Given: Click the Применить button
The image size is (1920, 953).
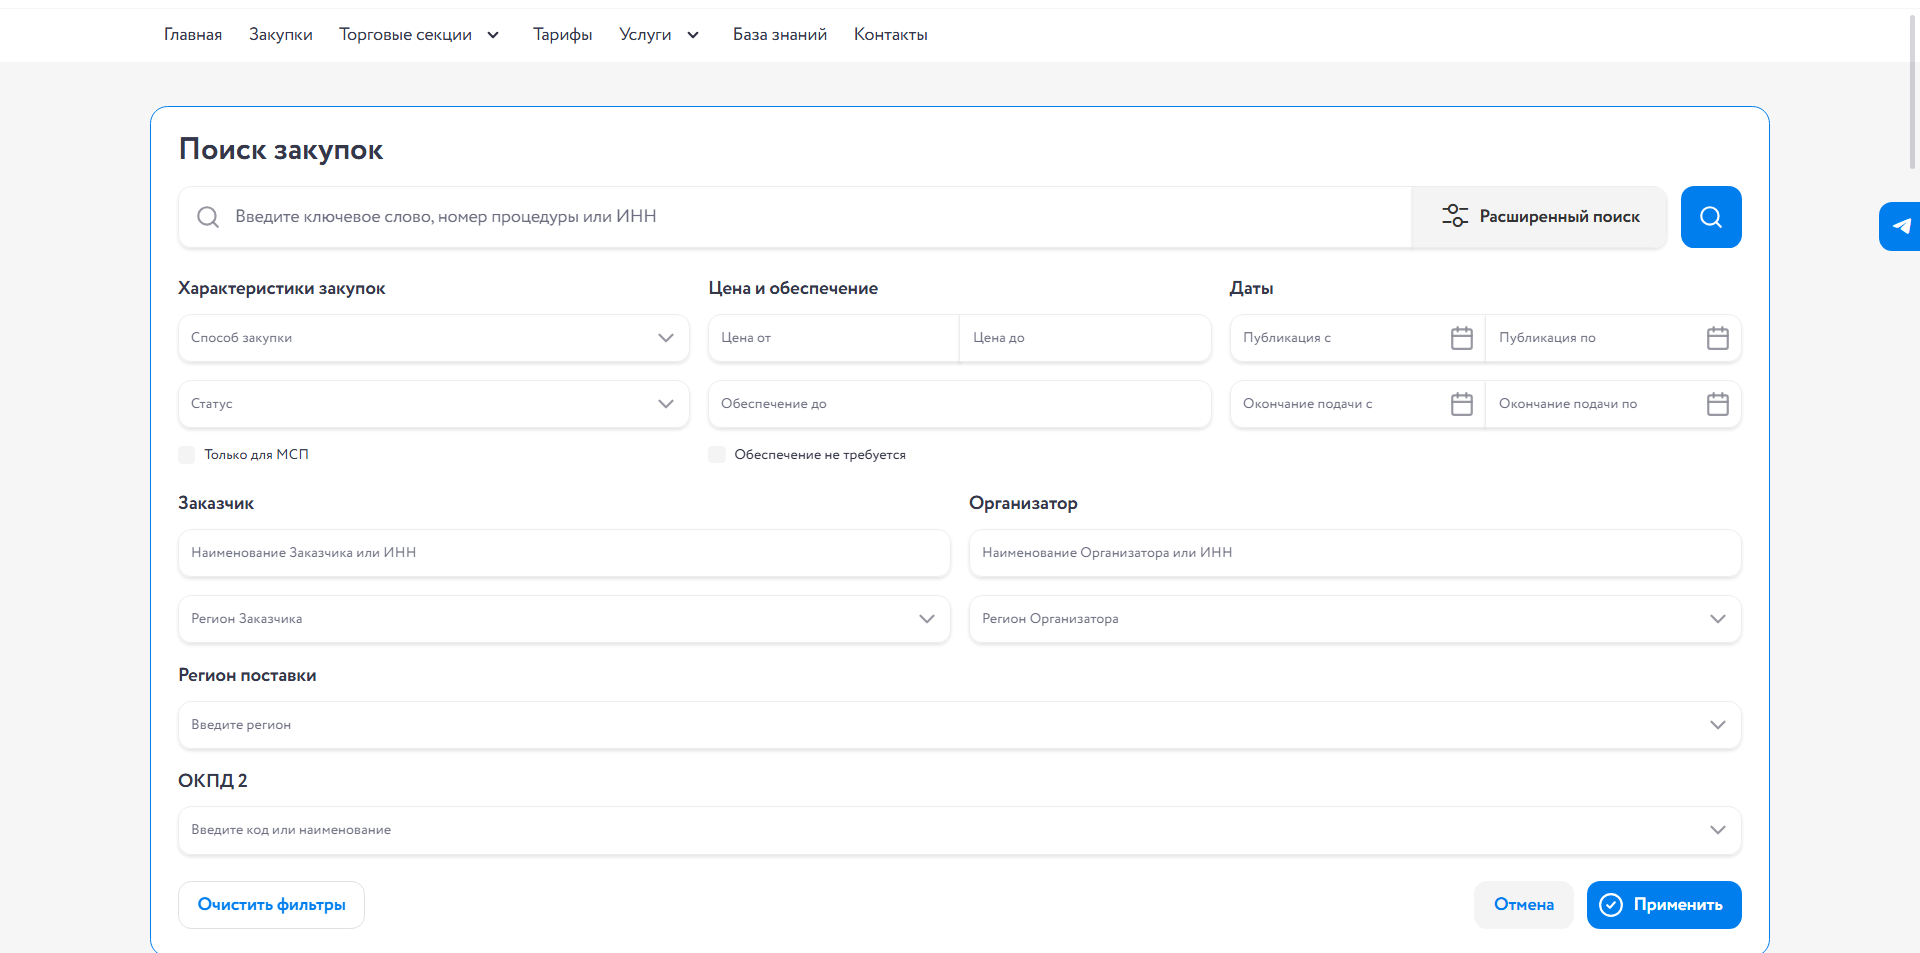Looking at the screenshot, I should (x=1664, y=905).
